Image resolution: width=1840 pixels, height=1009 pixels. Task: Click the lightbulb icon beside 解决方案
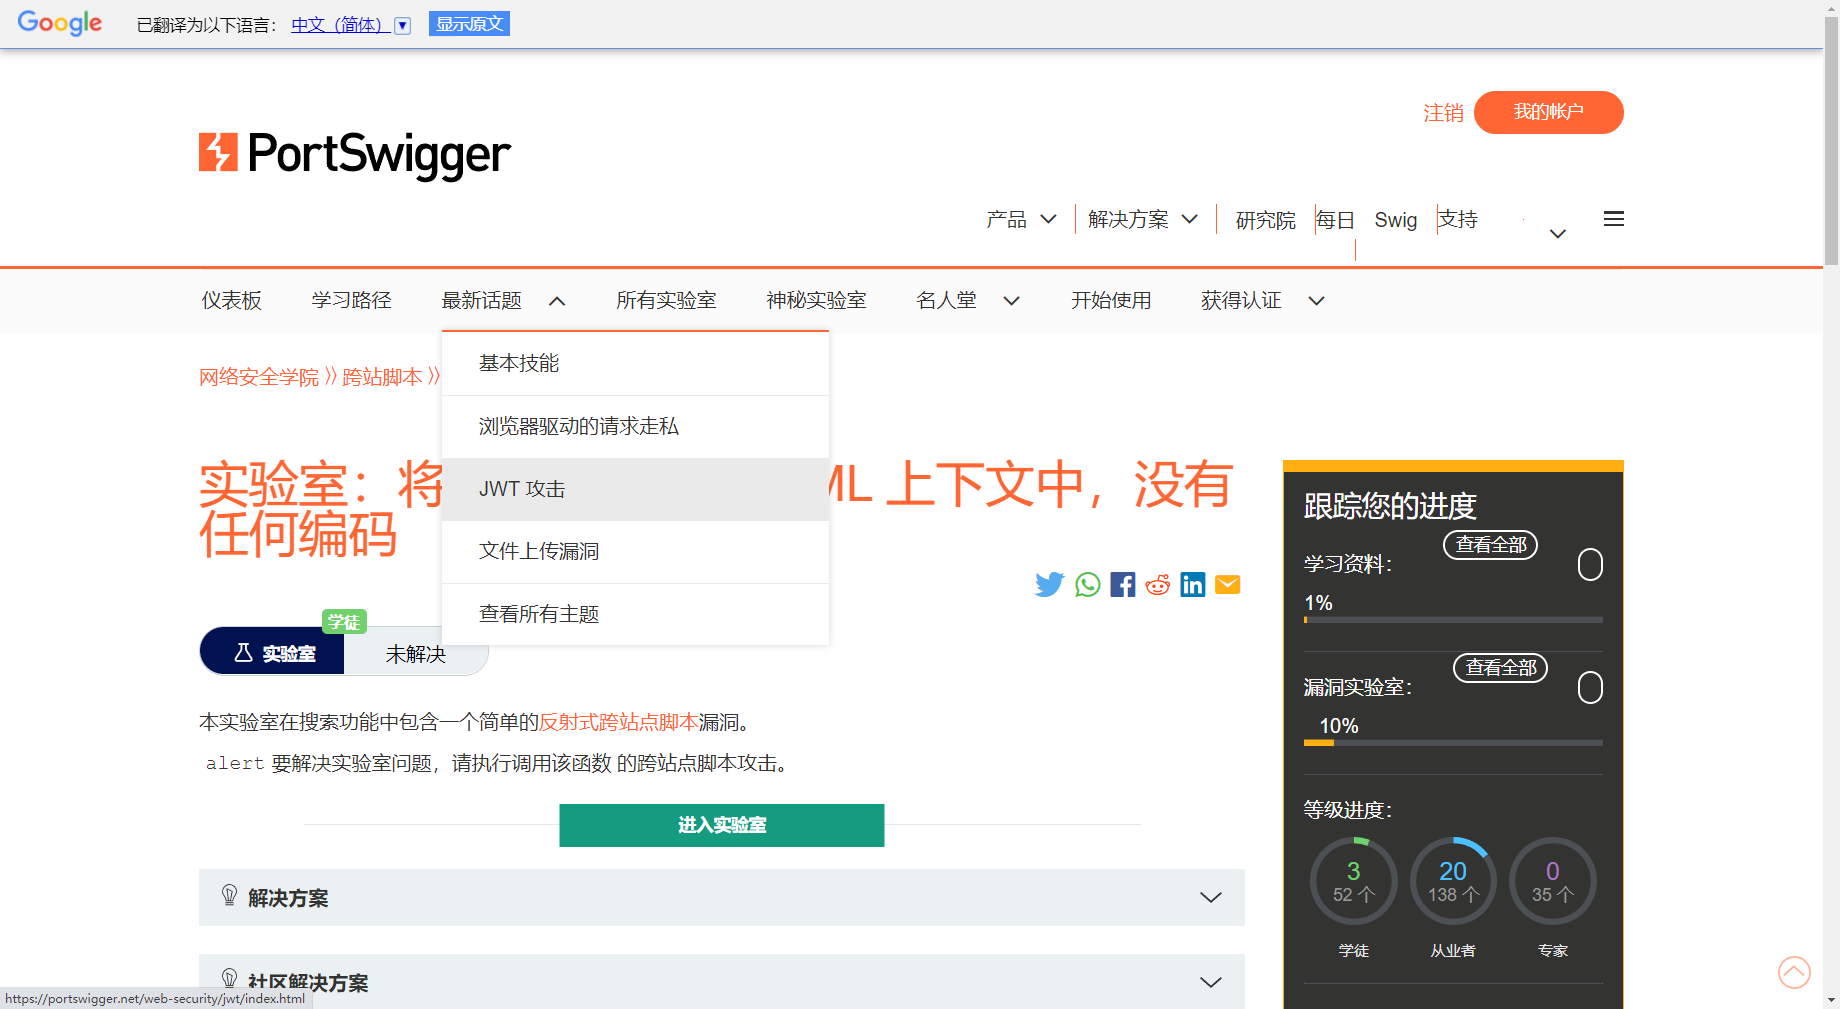228,896
